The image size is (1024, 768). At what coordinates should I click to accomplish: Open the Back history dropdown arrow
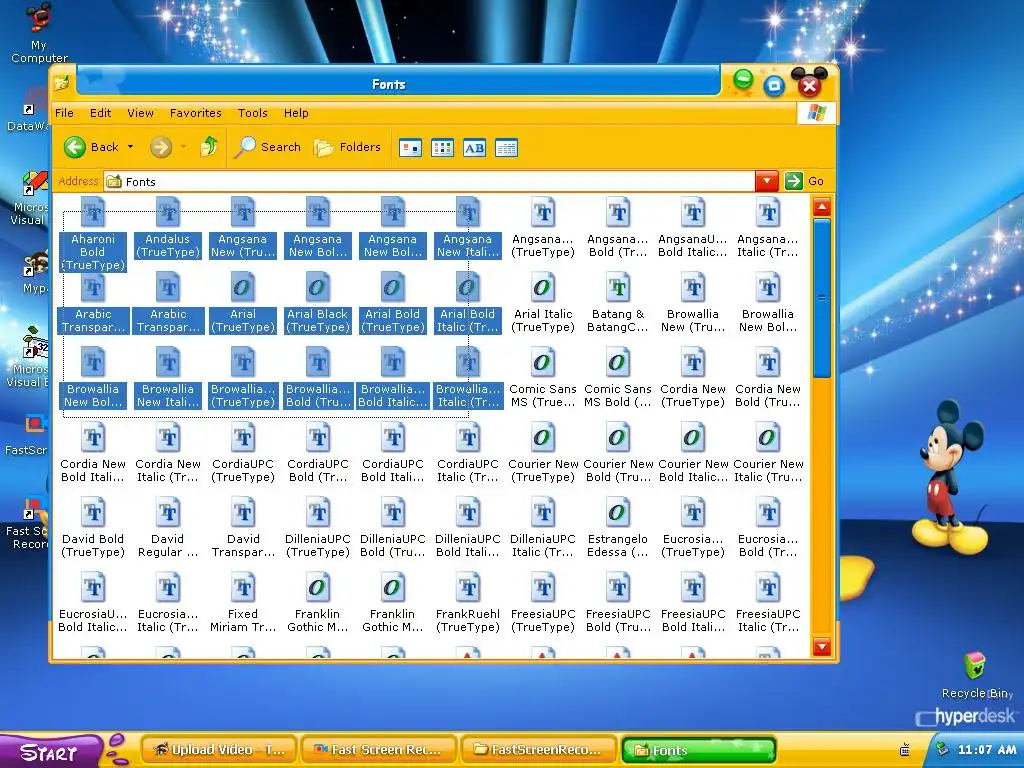pyautogui.click(x=131, y=147)
